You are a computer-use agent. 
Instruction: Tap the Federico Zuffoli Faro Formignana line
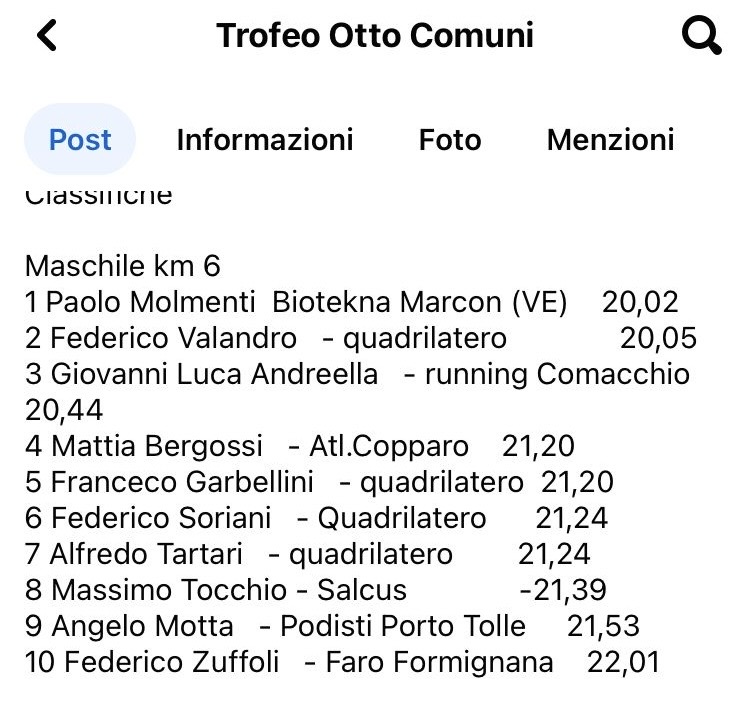click(x=342, y=662)
